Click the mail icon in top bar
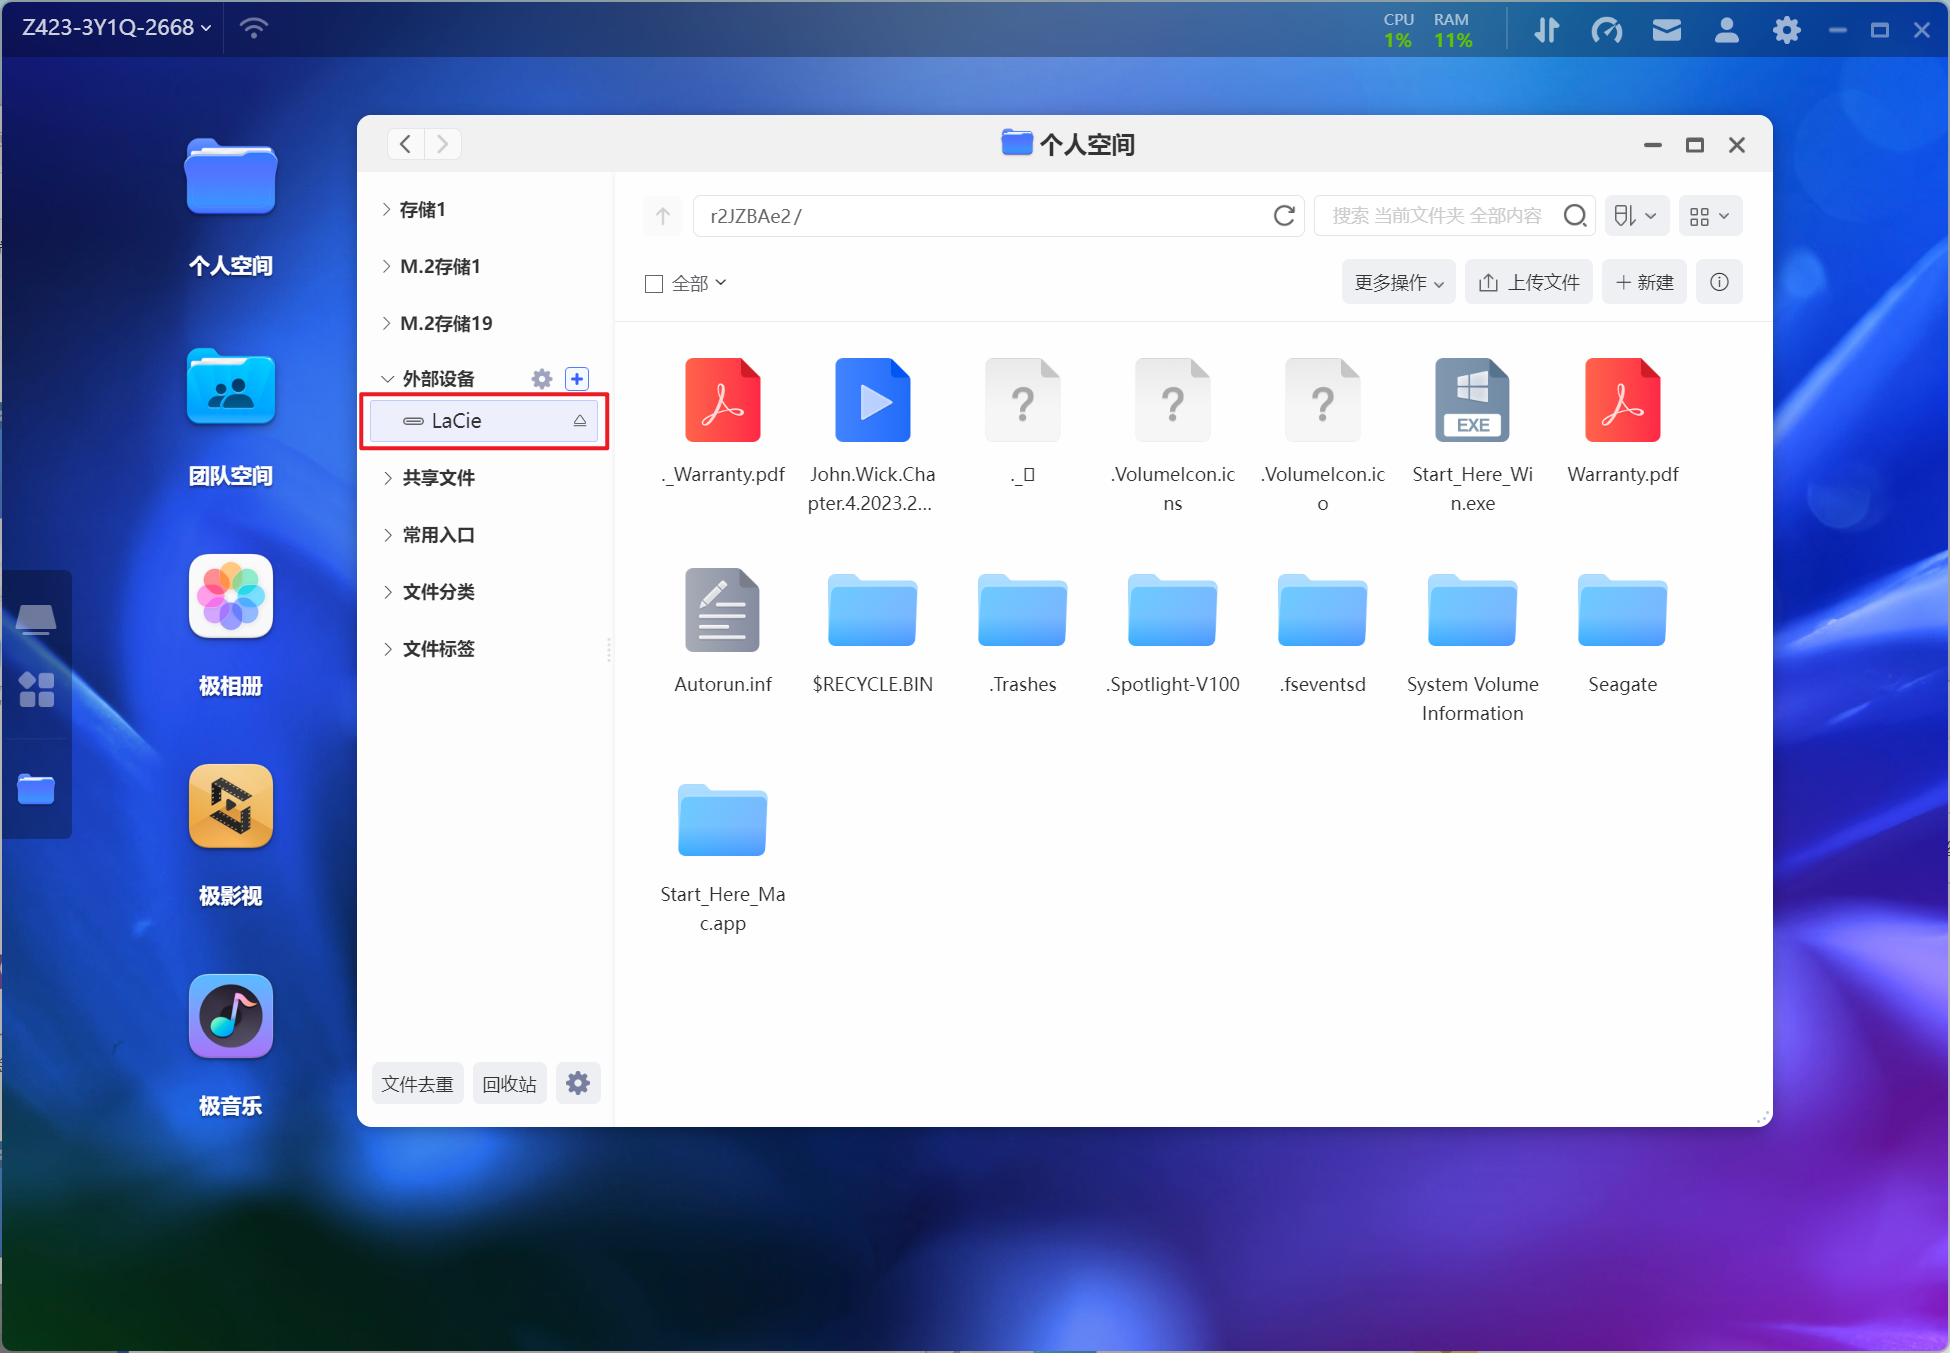Viewport: 1950px width, 1353px height. pos(1666,30)
